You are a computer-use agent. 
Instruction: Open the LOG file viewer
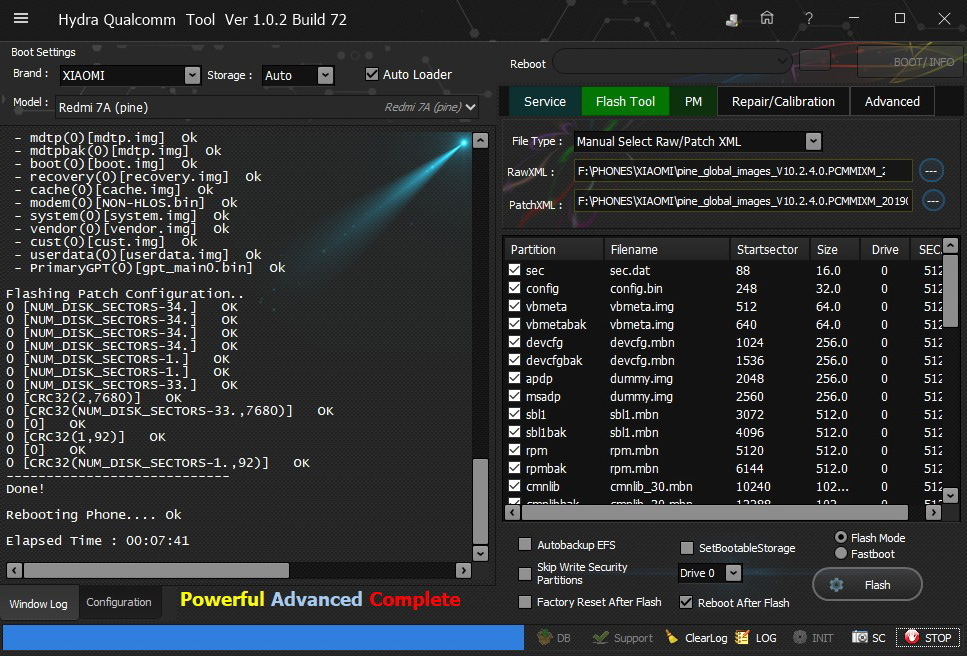click(756, 638)
